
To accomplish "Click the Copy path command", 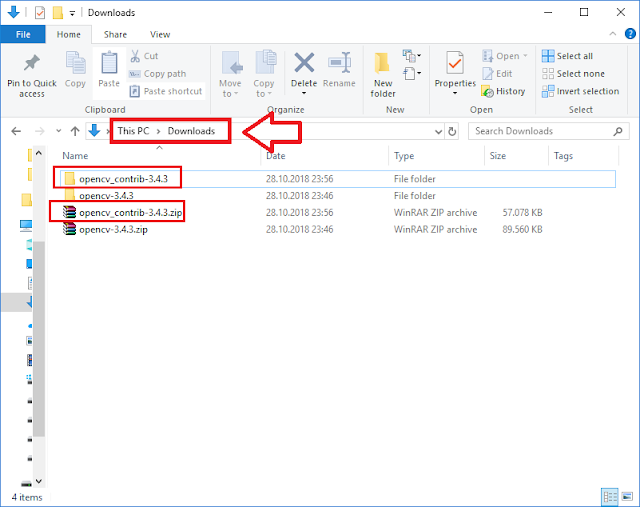I will 158,74.
